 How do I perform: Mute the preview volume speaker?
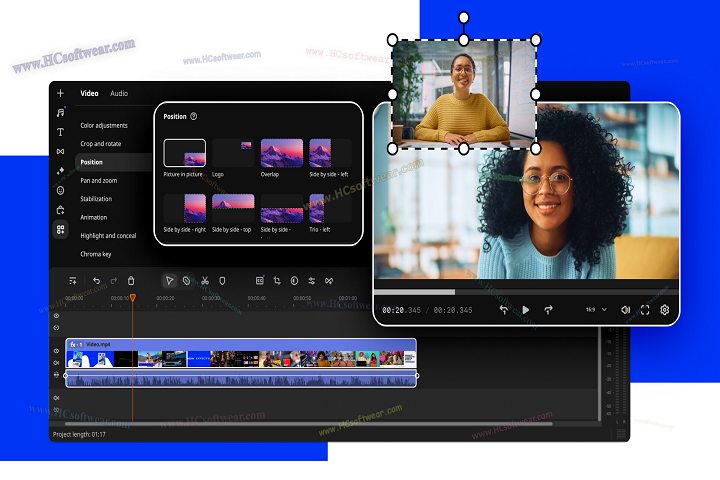pos(625,310)
